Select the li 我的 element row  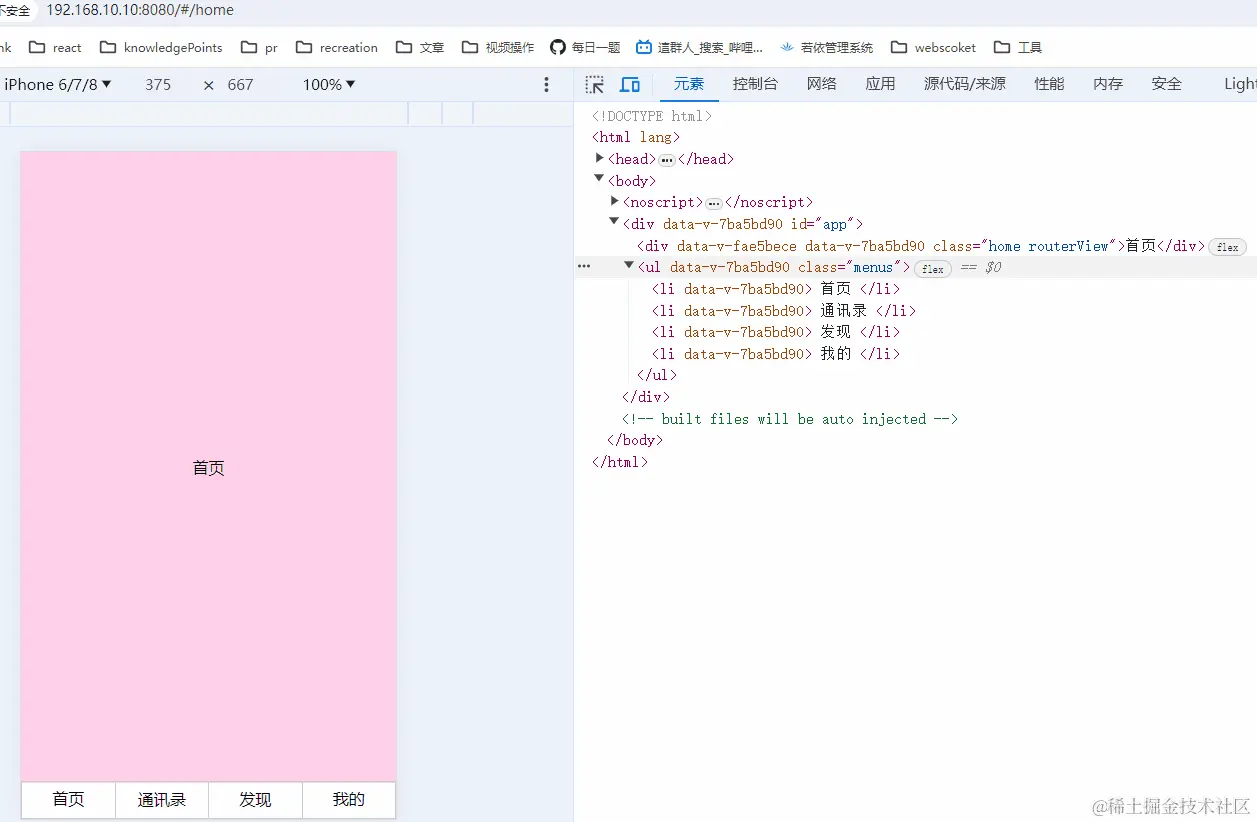[775, 354]
